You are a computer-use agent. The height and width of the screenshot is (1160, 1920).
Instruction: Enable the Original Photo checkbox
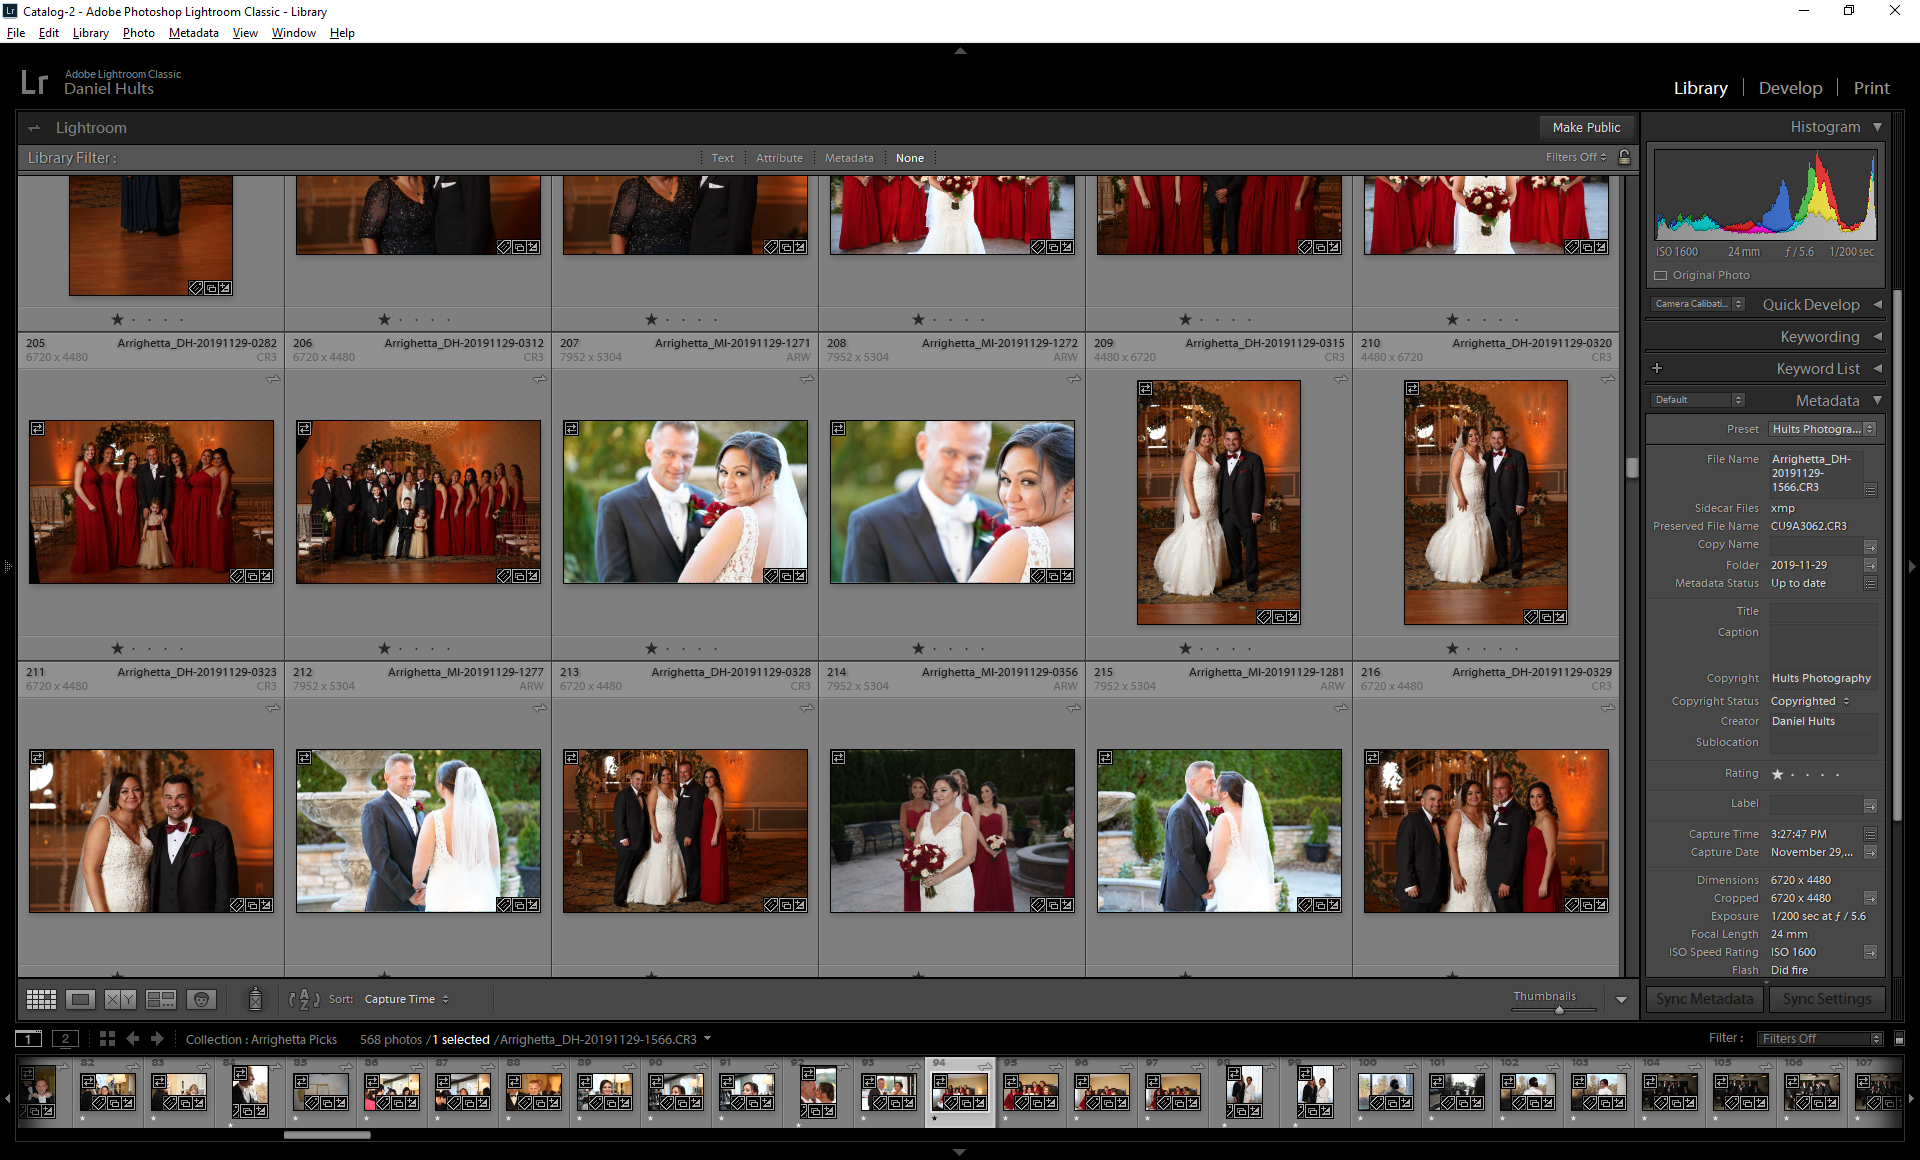pos(1661,275)
